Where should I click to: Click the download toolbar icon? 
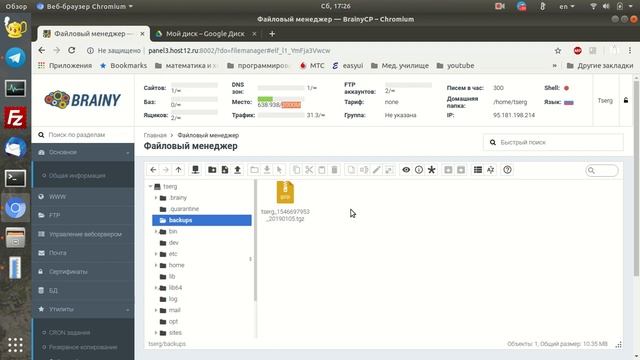click(x=267, y=170)
